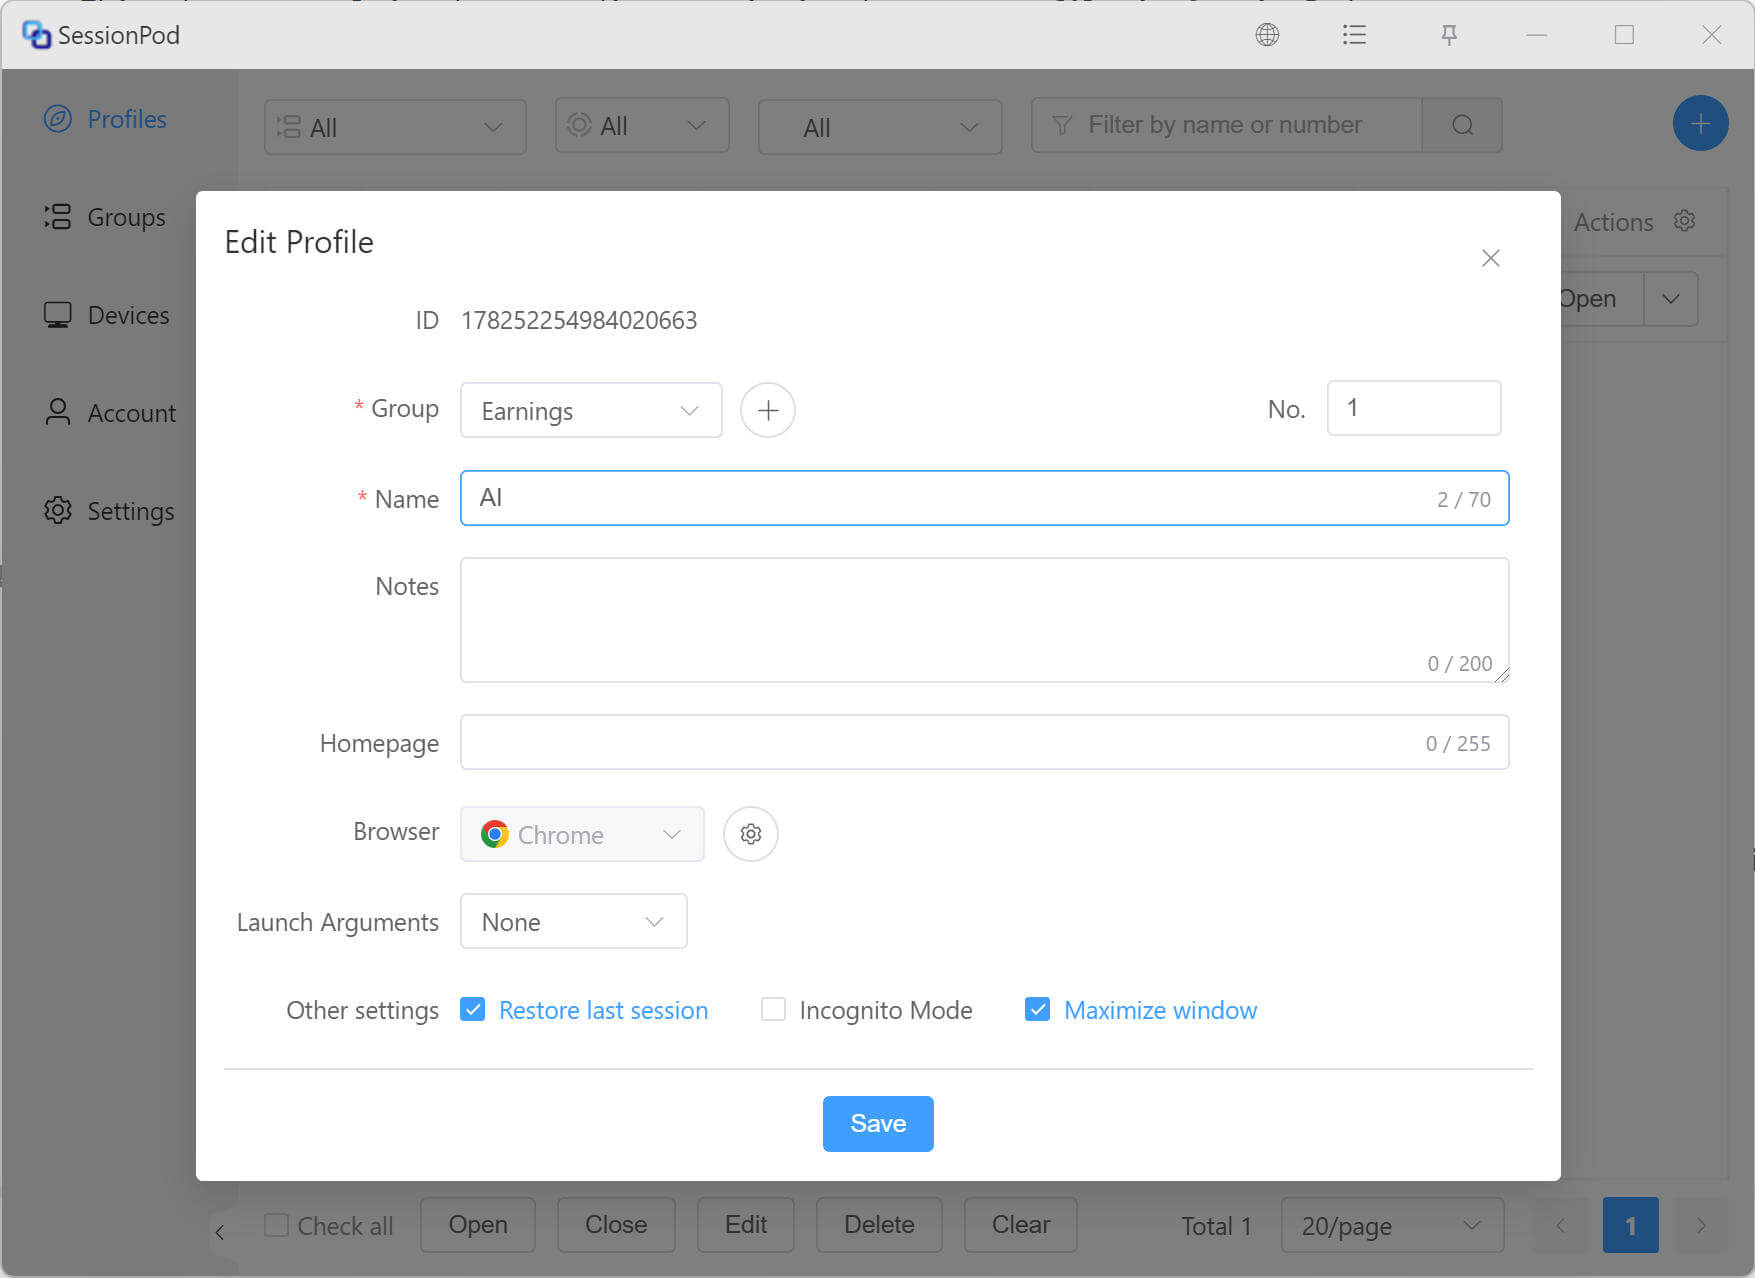This screenshot has width=1755, height=1278.
Task: Expand the Chrome browser dropdown
Action: point(582,834)
